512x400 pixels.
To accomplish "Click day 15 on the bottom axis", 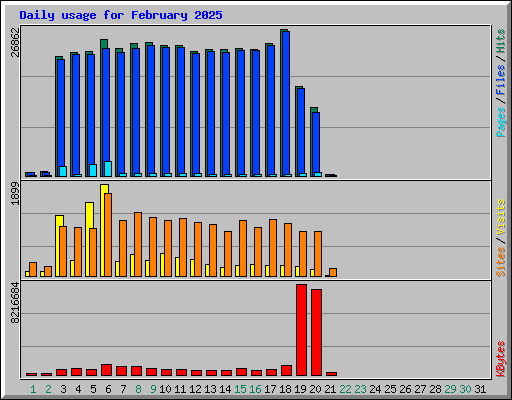I will click(240, 389).
